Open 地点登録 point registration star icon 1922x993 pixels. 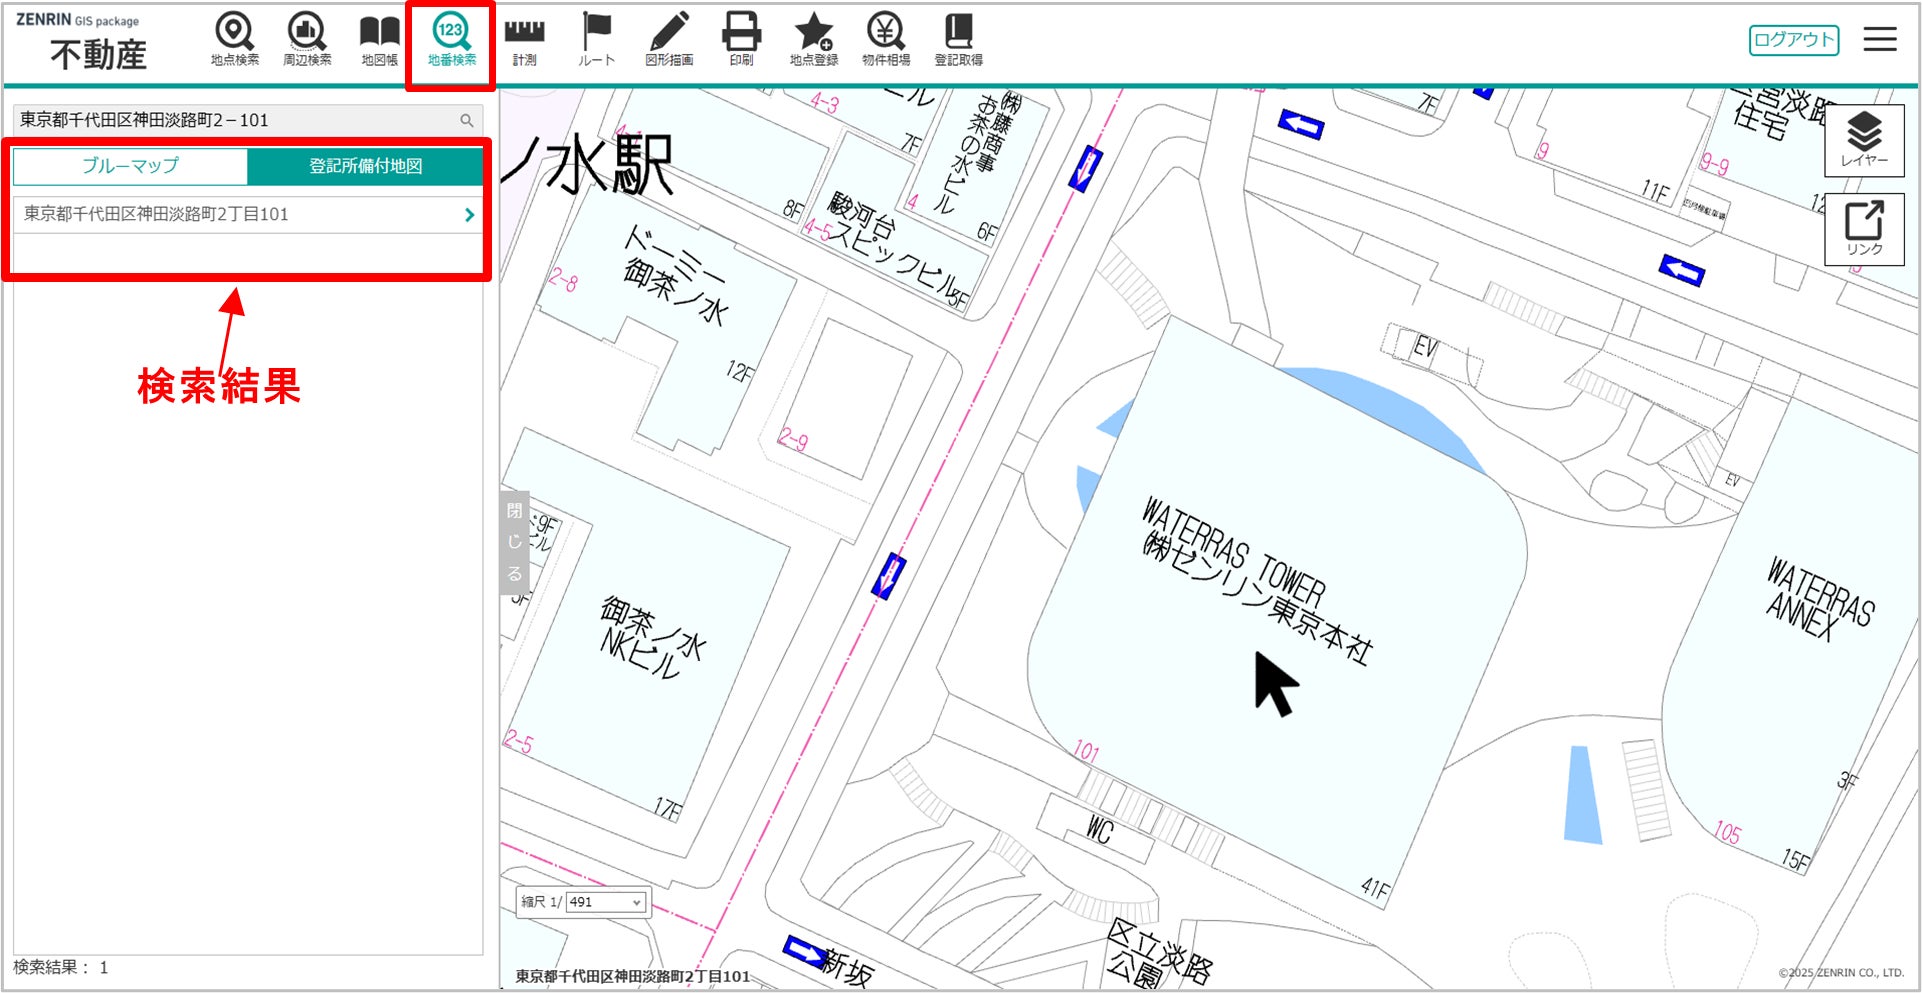point(813,40)
